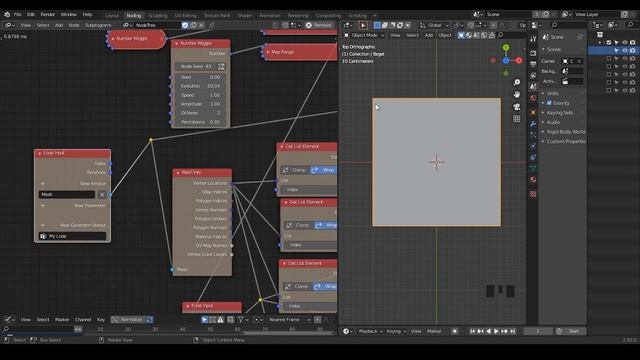The width and height of the screenshot is (640, 360).
Task: Clear the Camera field with X
Action: [580, 61]
